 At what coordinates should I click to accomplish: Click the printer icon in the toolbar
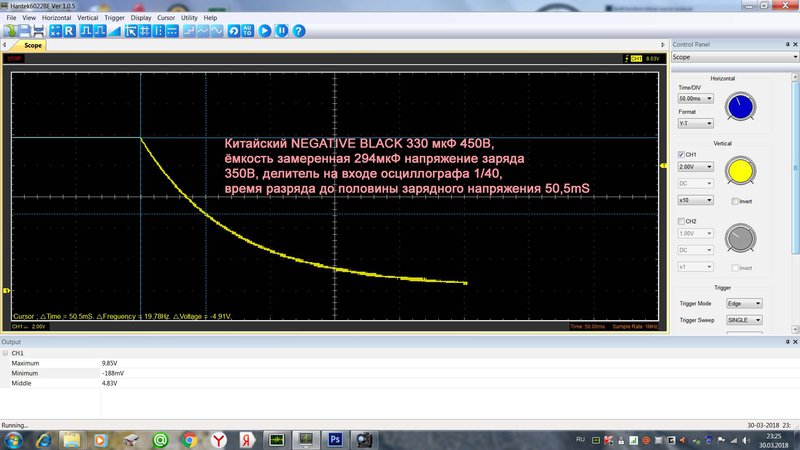[x=38, y=31]
